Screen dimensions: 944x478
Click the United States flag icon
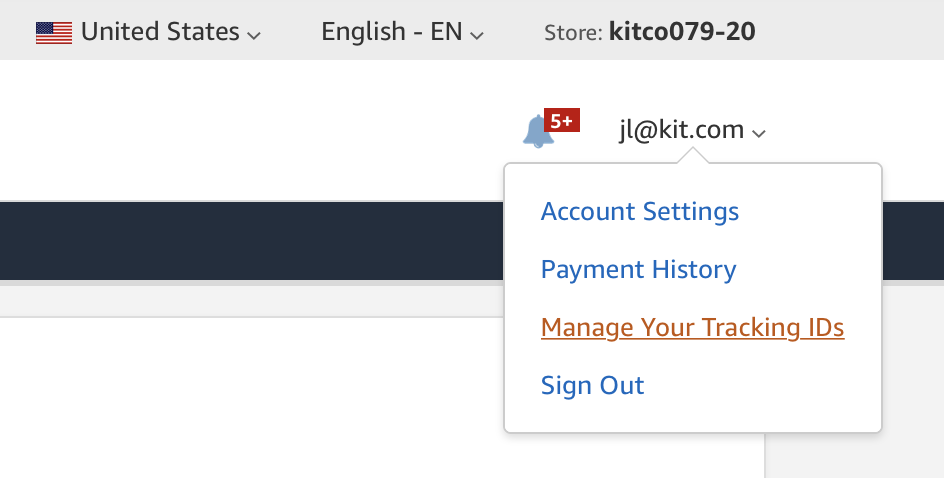54,33
